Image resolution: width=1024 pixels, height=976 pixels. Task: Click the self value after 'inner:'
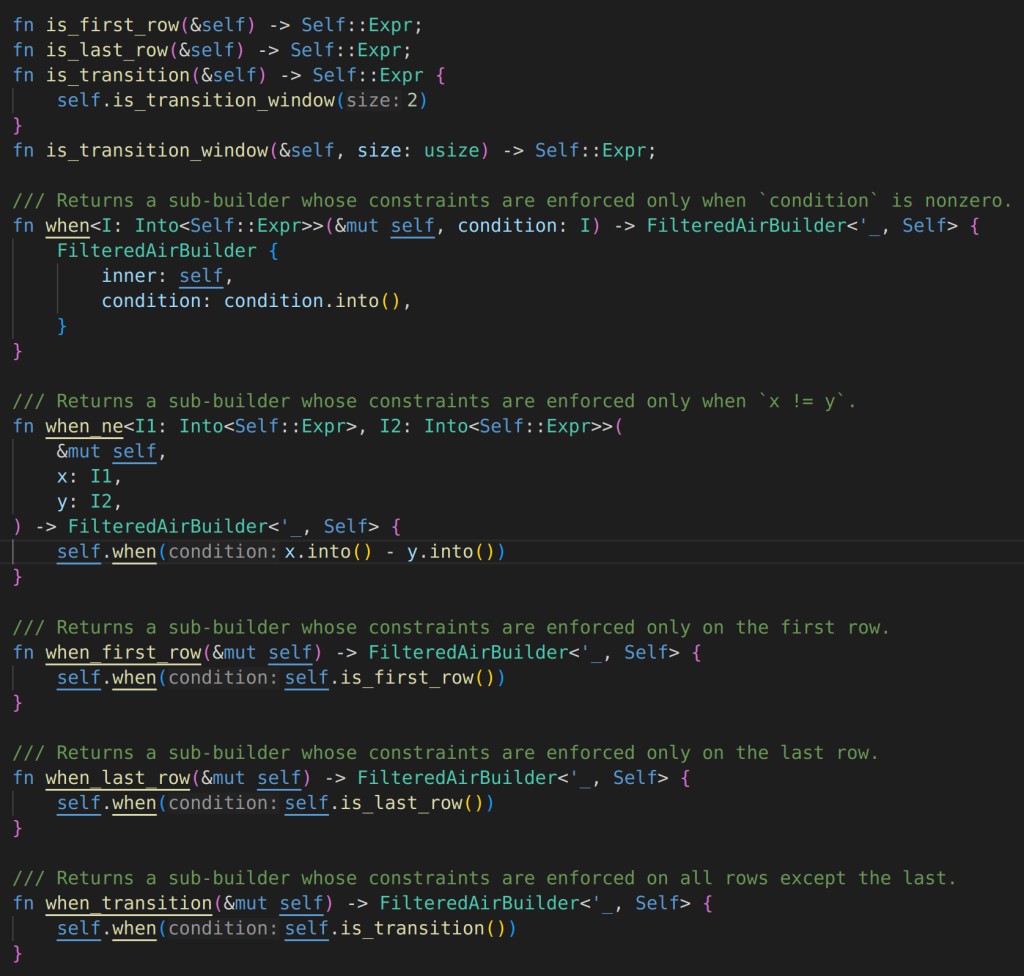click(201, 276)
